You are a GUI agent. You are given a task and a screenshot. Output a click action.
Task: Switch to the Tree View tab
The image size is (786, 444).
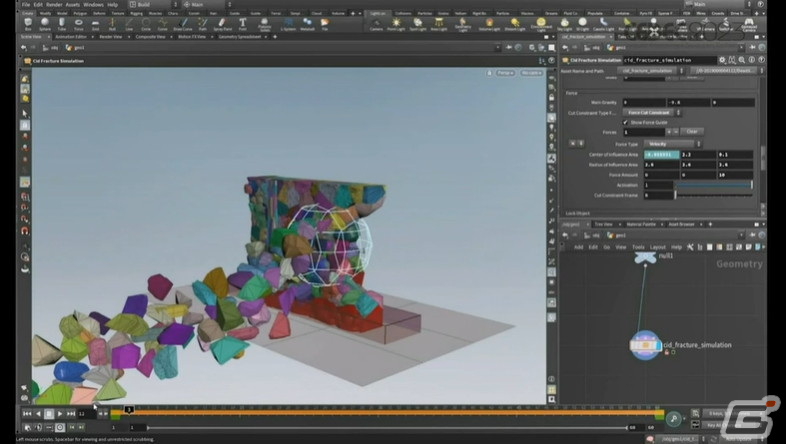tap(604, 225)
